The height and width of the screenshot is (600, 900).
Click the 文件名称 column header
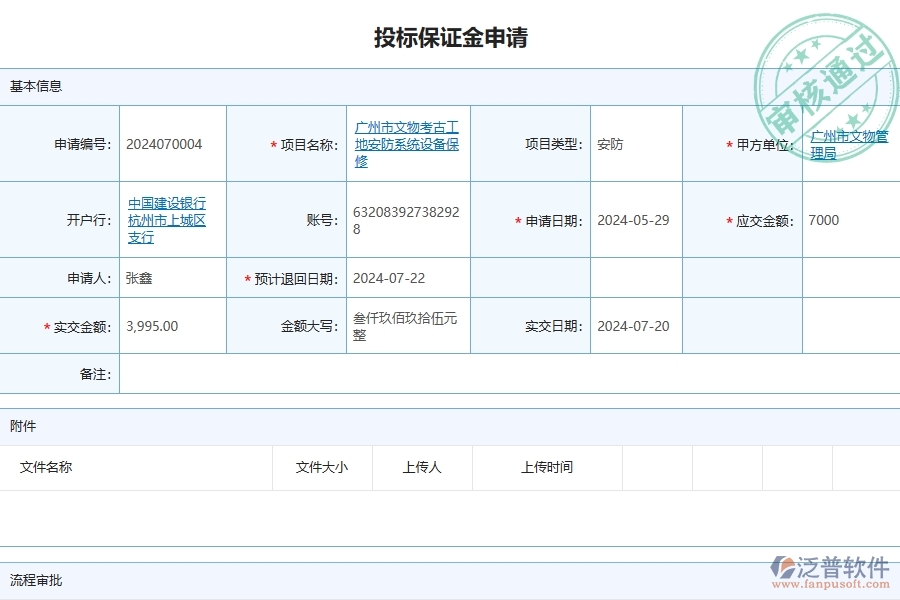[x=48, y=467]
